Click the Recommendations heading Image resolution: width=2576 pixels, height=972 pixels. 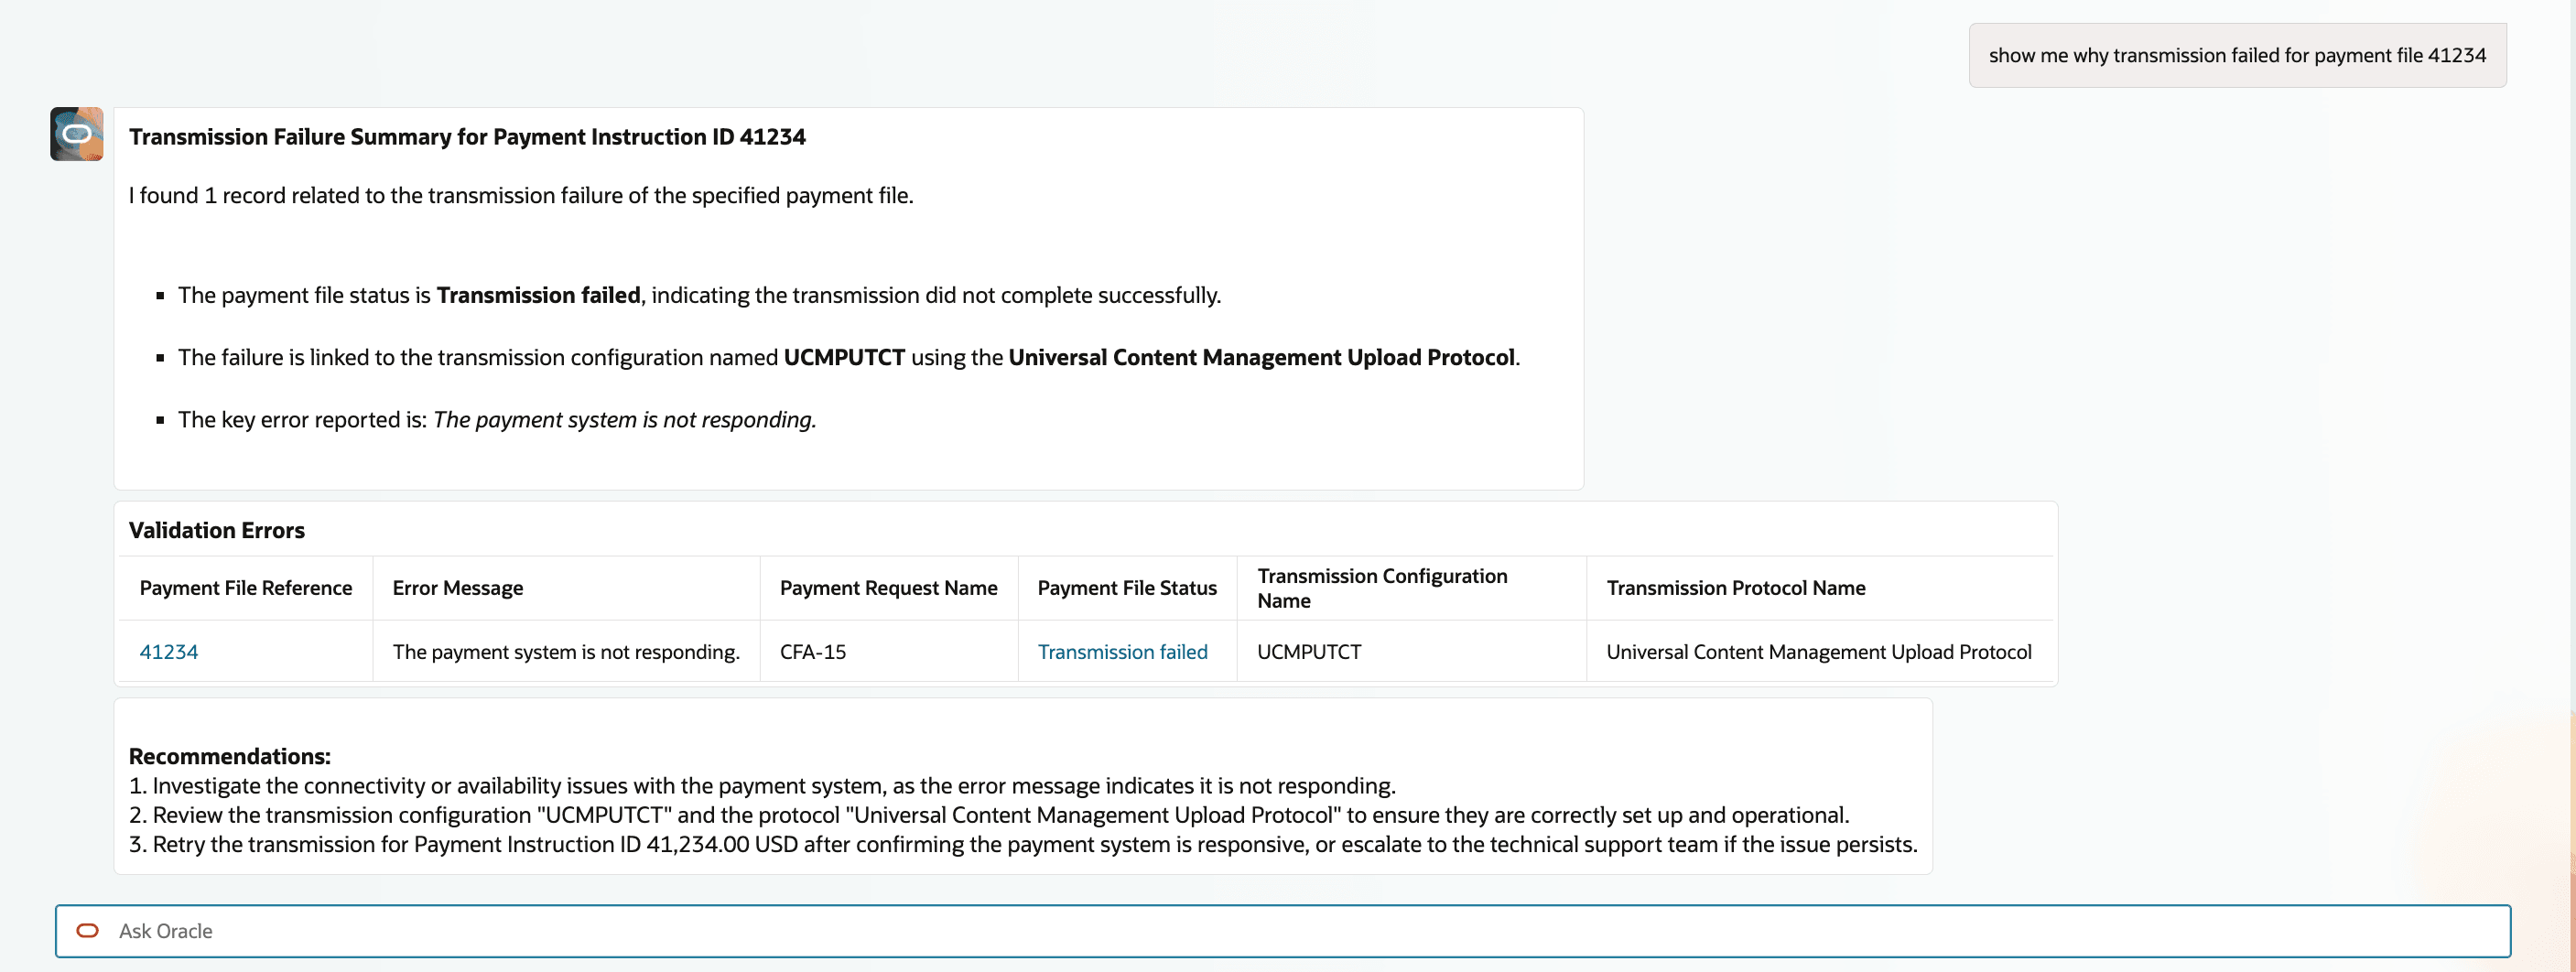(x=230, y=757)
